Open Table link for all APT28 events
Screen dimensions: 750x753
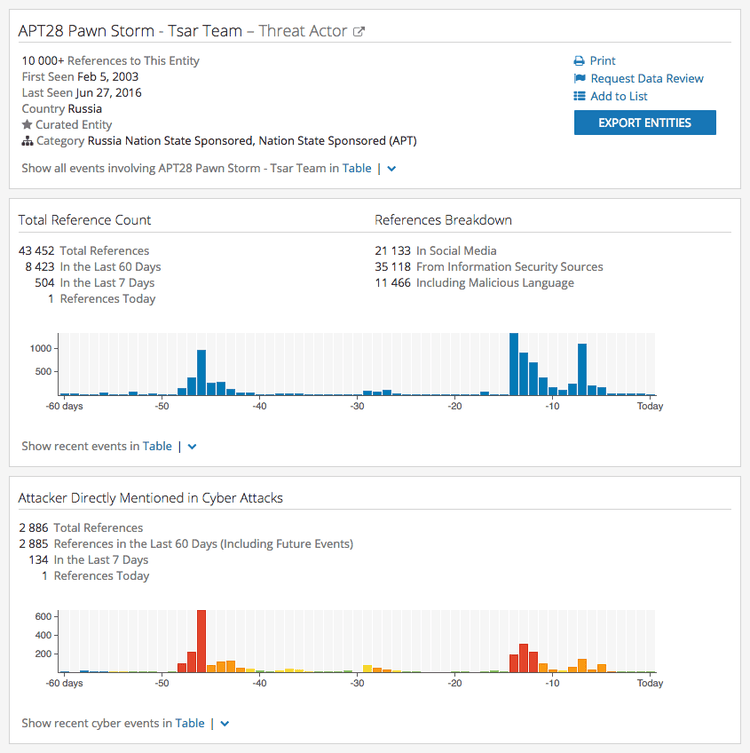(357, 169)
